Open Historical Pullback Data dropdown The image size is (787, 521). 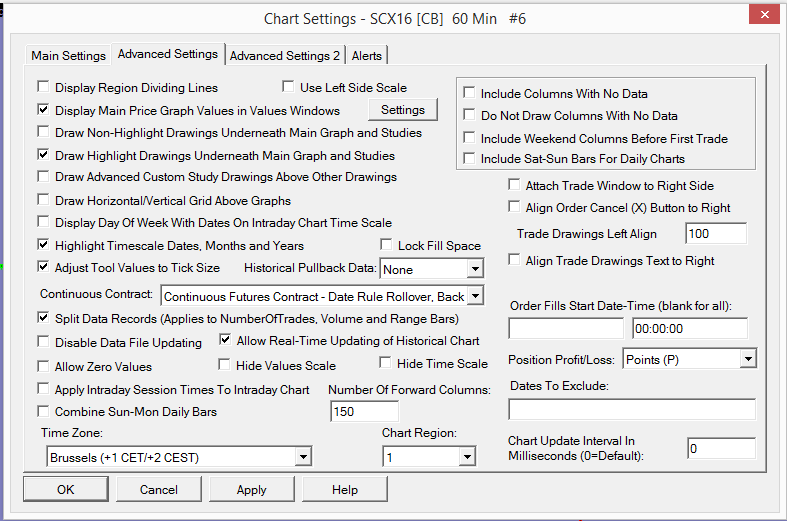475,269
